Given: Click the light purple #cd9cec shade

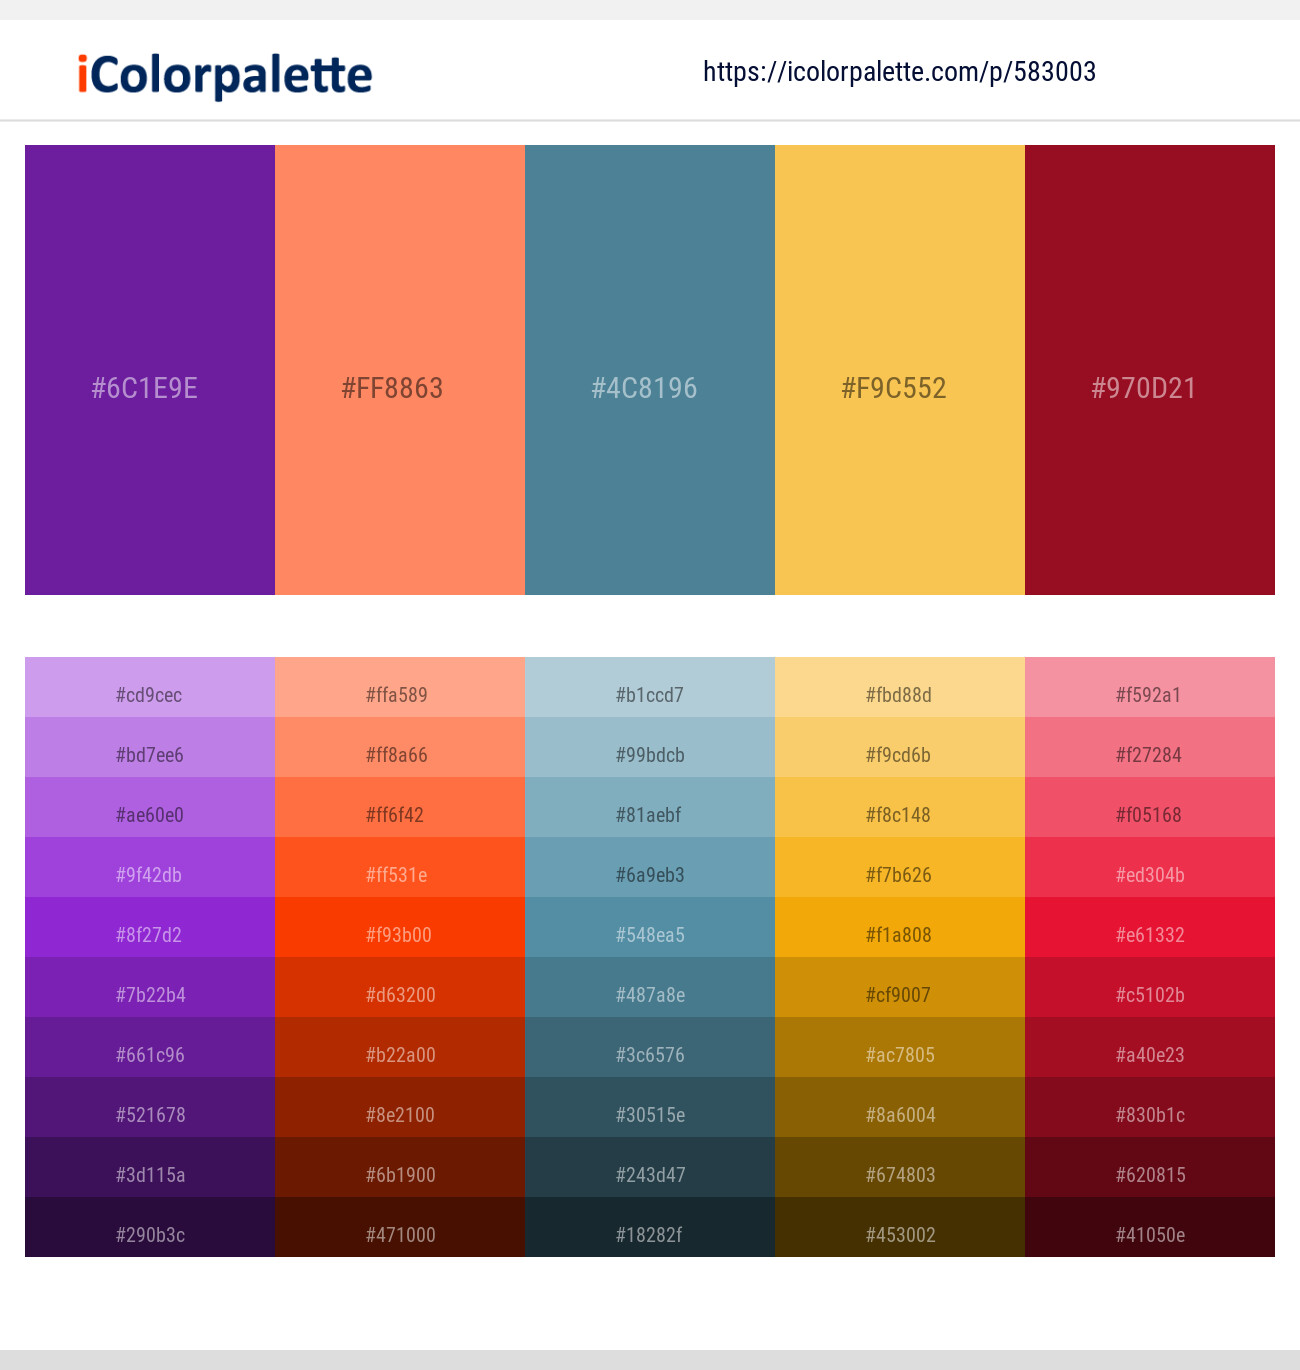Looking at the screenshot, I should point(149,695).
